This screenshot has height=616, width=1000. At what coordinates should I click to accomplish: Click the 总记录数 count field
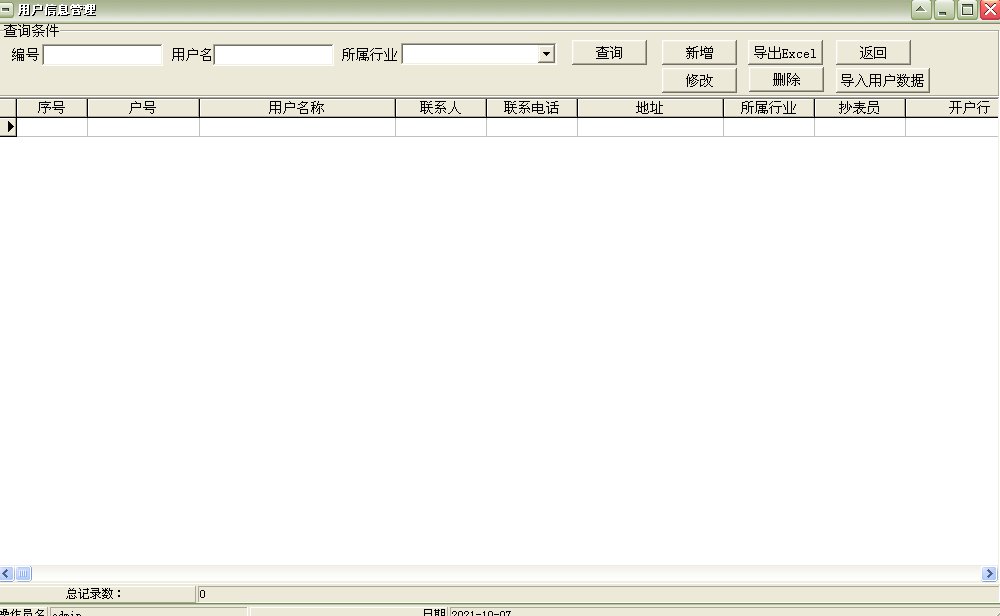coord(597,594)
